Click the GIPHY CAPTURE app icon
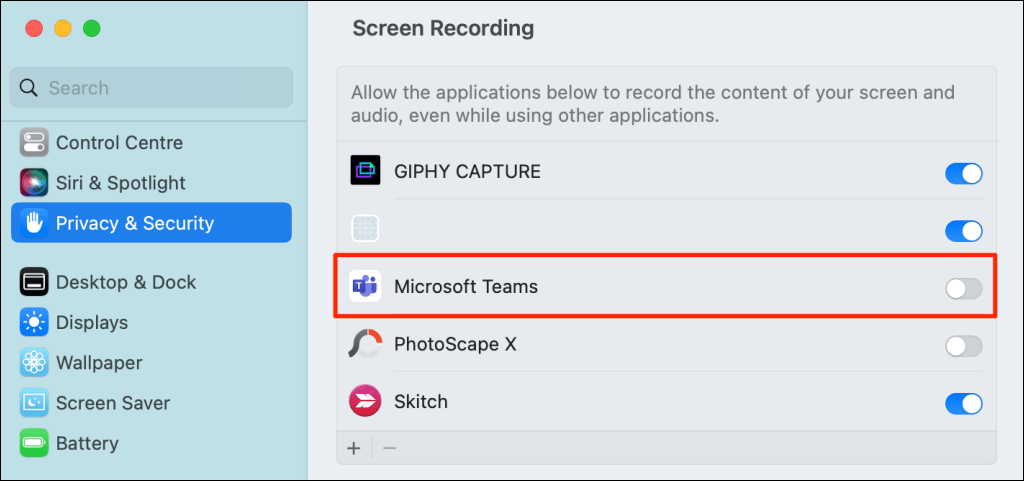Image resolution: width=1024 pixels, height=481 pixels. point(364,172)
